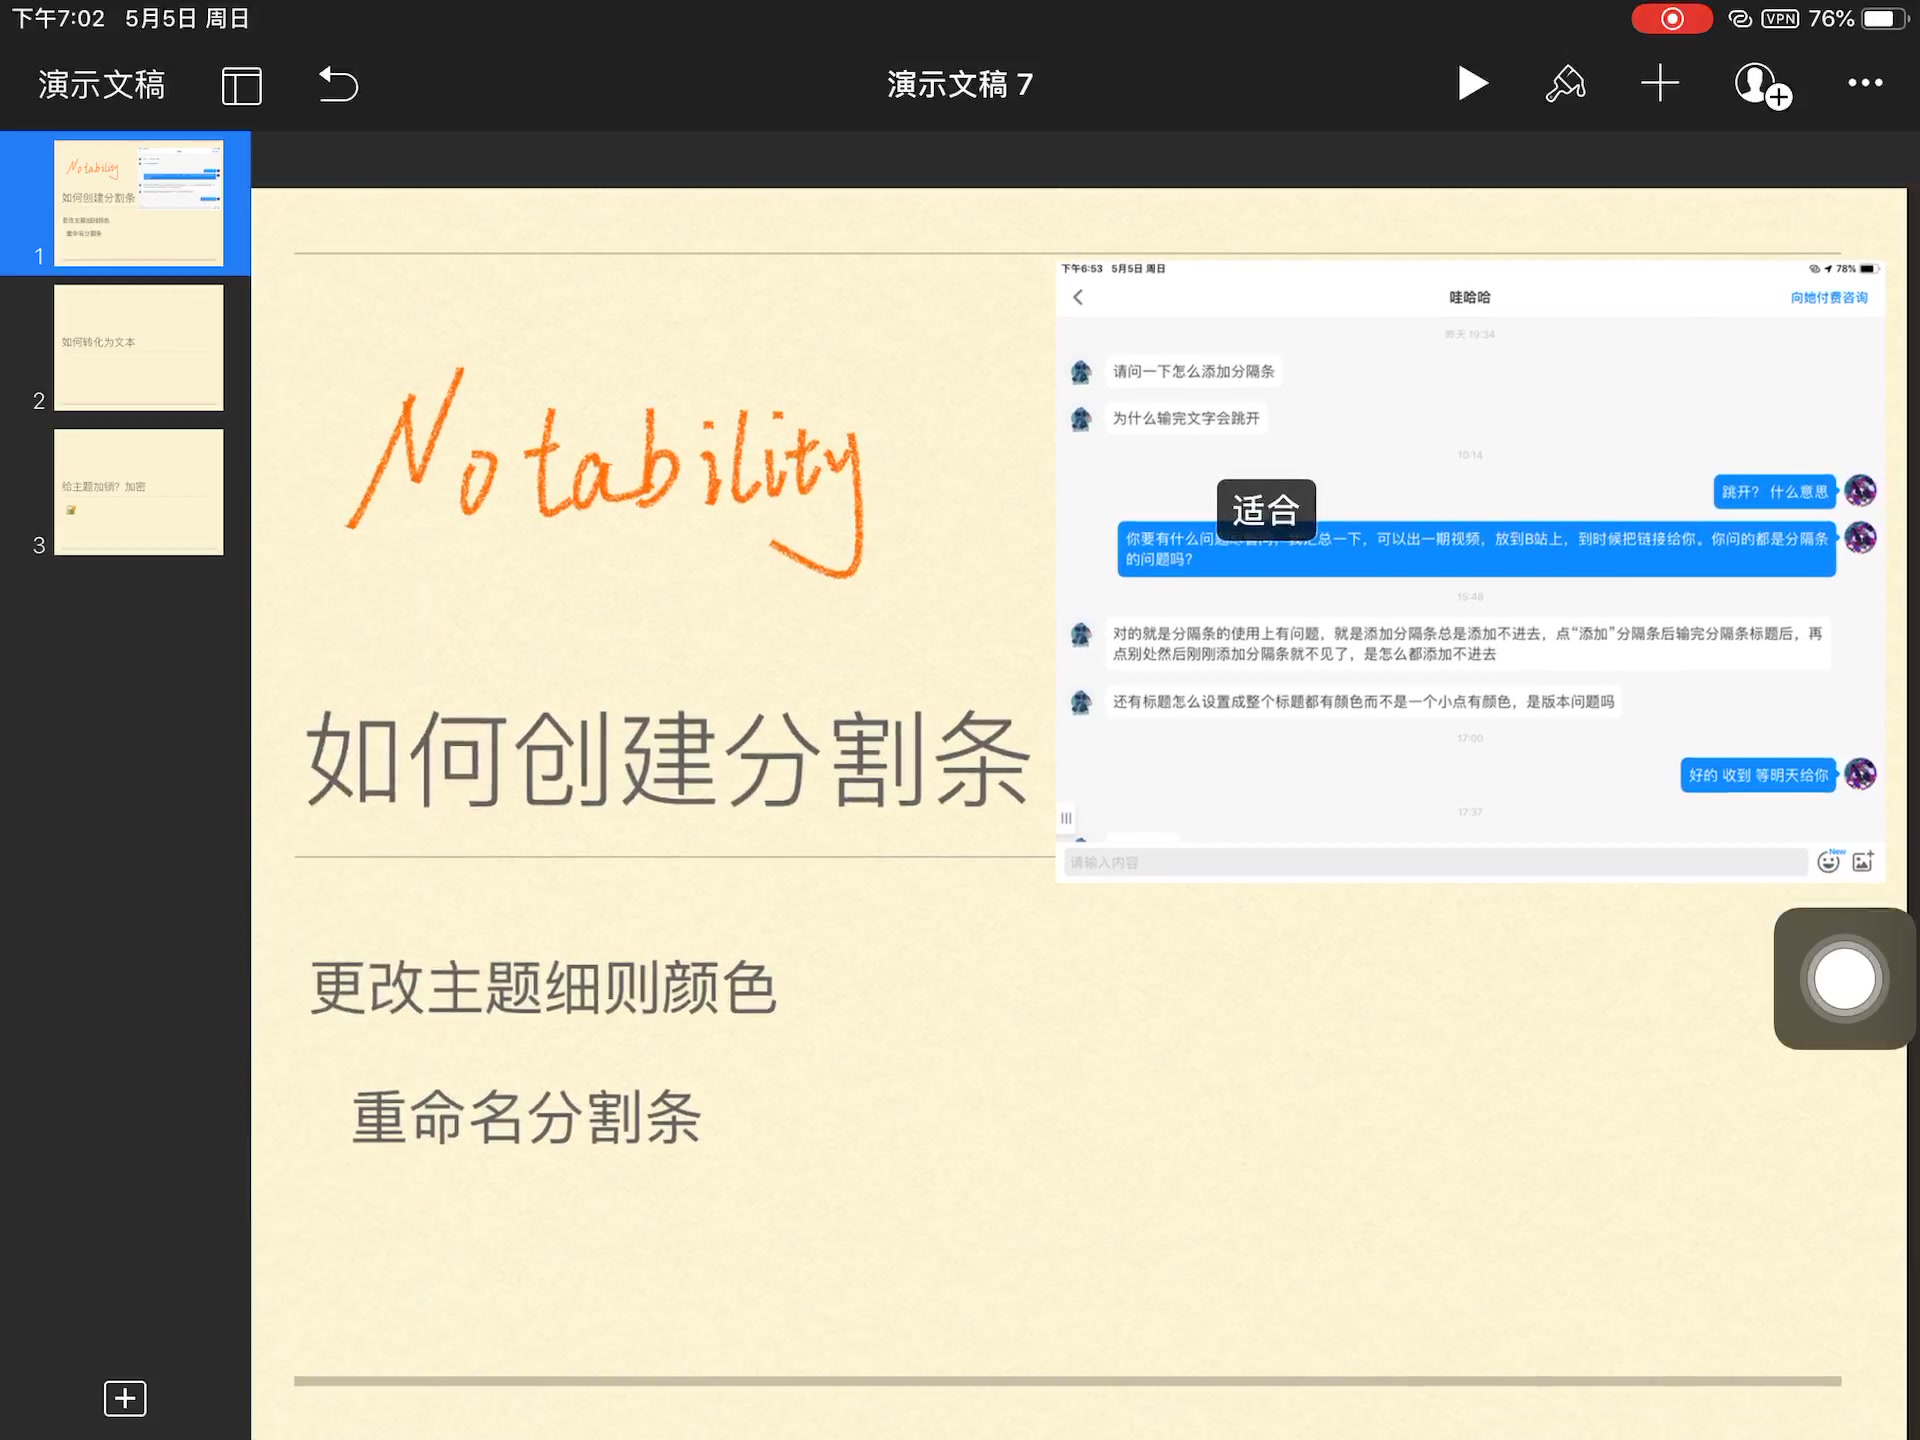Select slide 2 thumbnail
This screenshot has height=1440, width=1920.
tap(136, 345)
